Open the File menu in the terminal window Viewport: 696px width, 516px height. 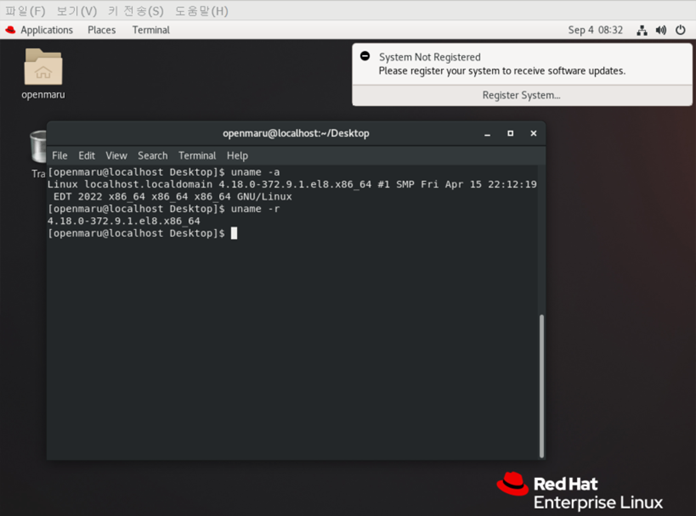point(59,156)
